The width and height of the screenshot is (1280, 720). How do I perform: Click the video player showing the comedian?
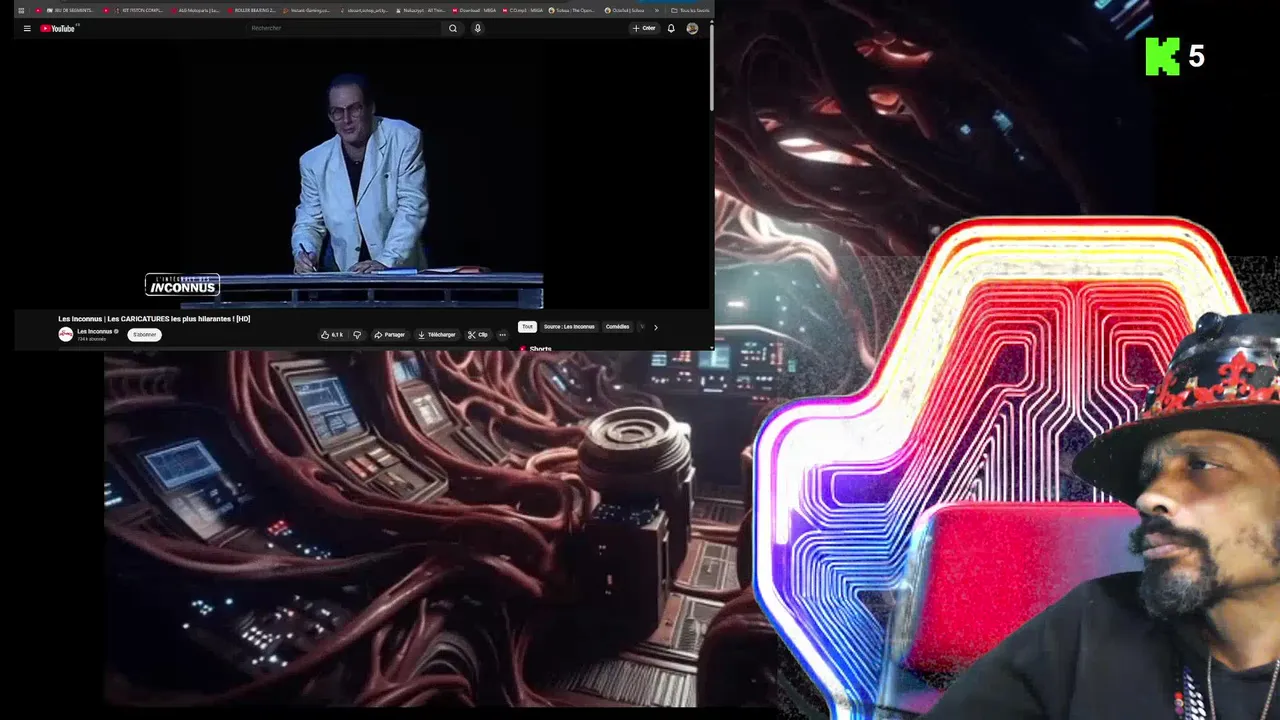344,175
